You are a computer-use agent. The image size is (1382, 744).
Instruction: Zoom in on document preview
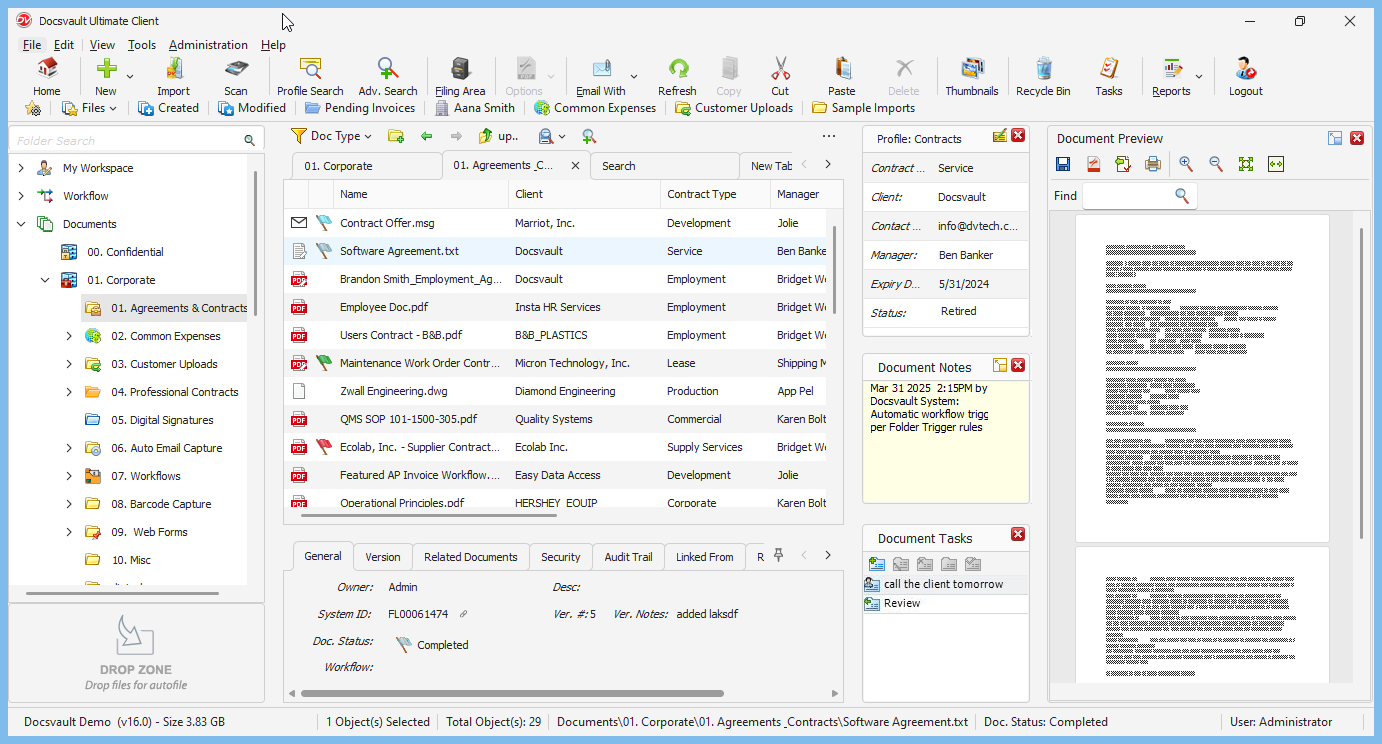1186,164
